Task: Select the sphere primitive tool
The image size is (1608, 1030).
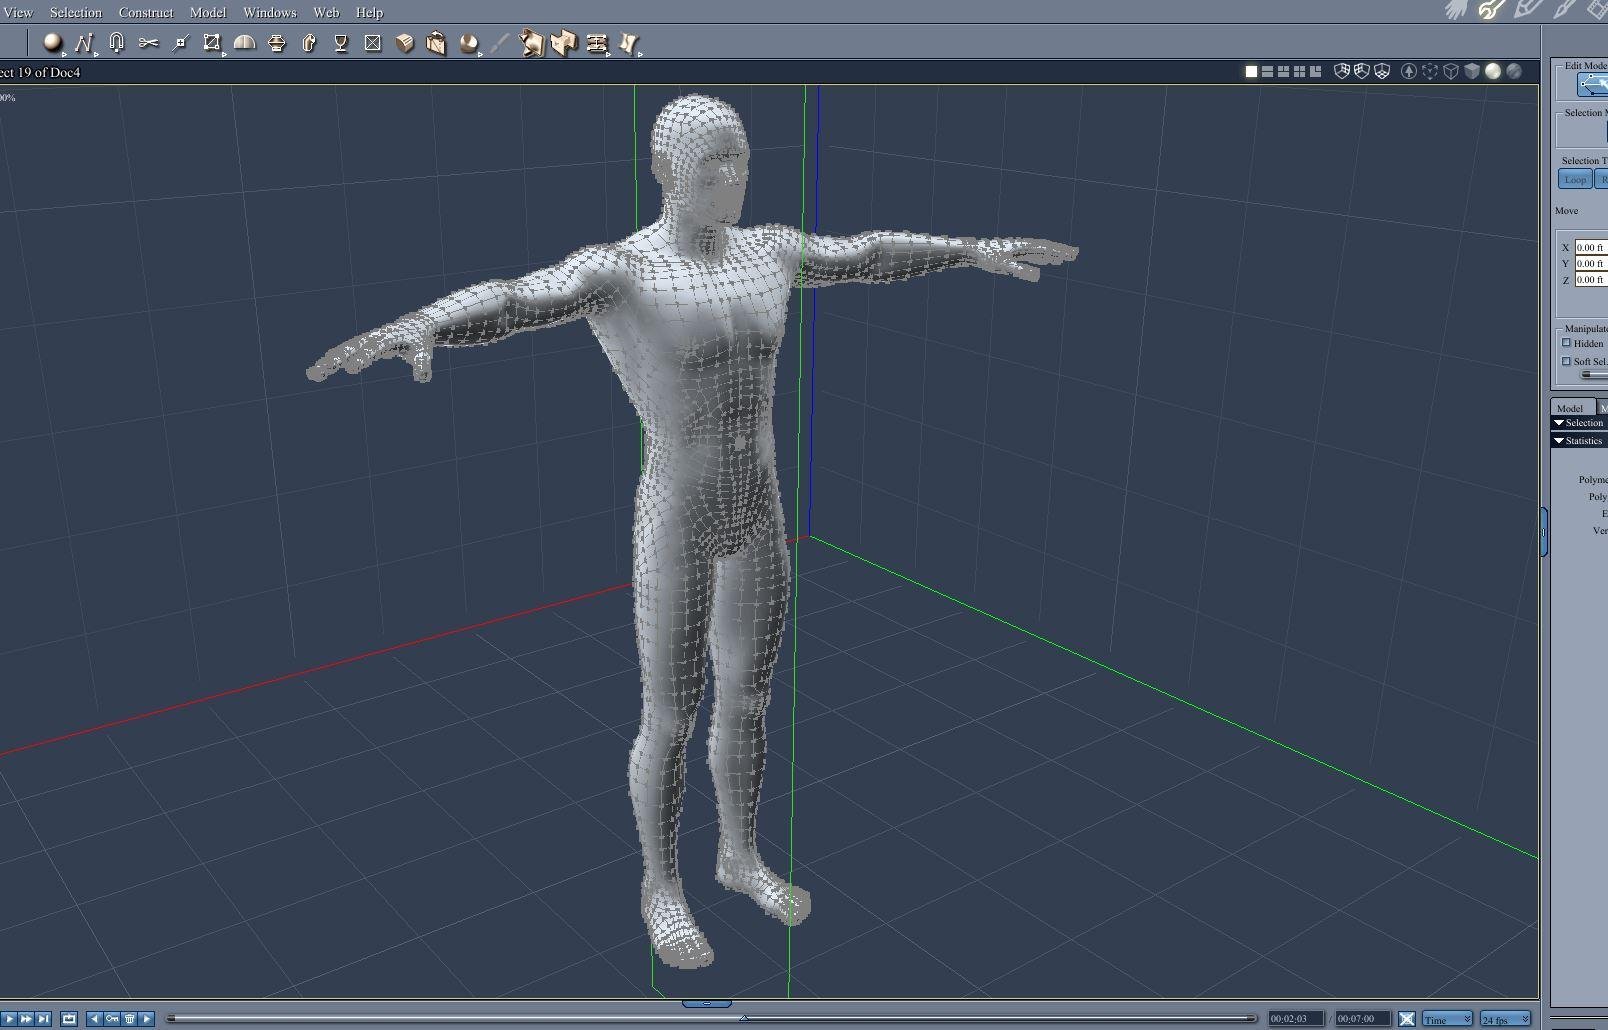Action: (x=52, y=43)
